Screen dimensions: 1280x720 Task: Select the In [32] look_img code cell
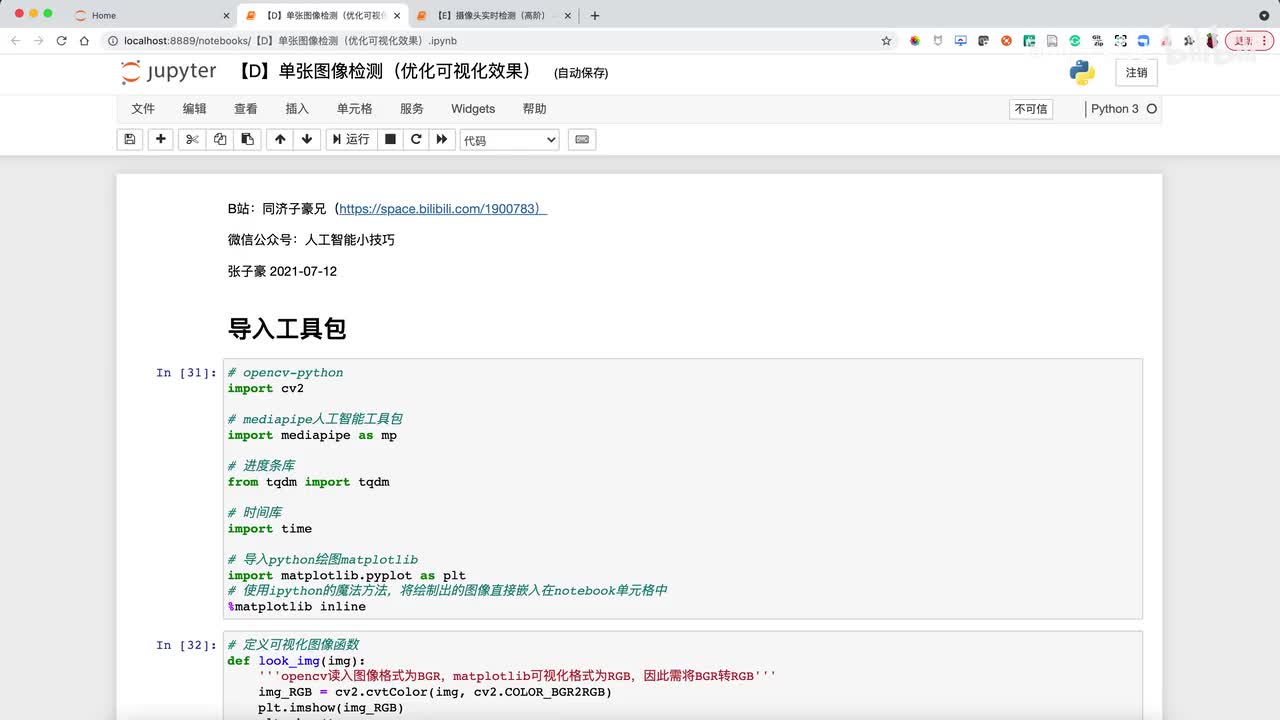[x=683, y=675]
